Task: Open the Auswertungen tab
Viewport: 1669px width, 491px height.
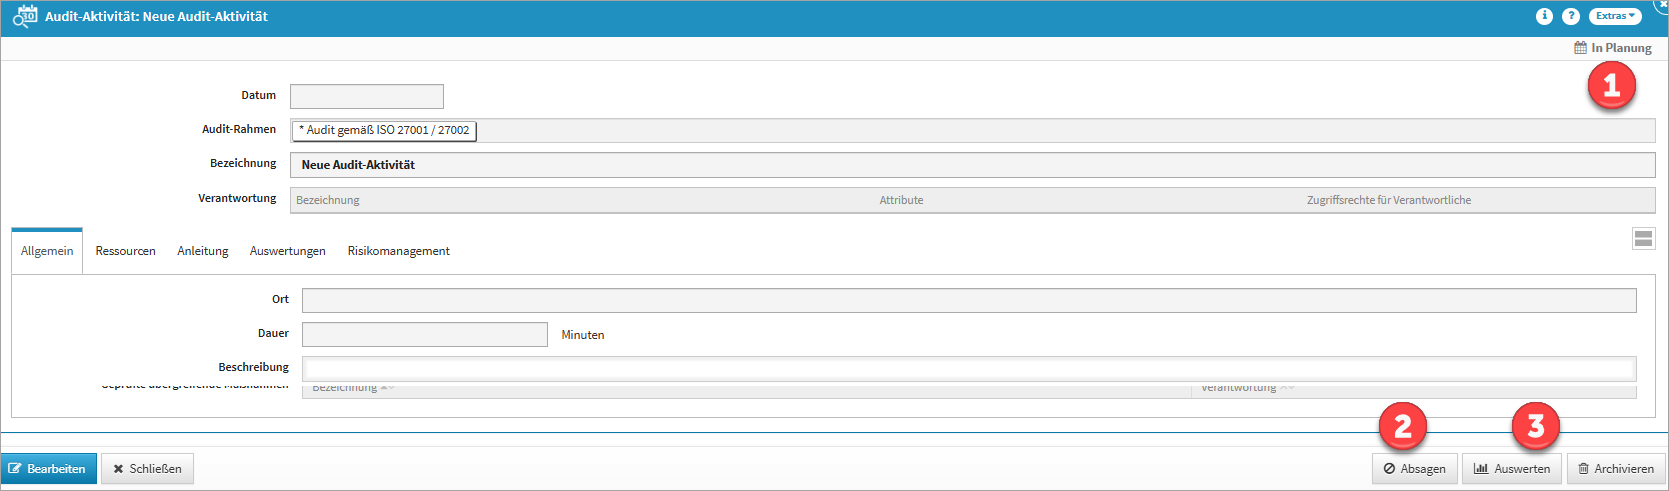Action: [x=288, y=251]
